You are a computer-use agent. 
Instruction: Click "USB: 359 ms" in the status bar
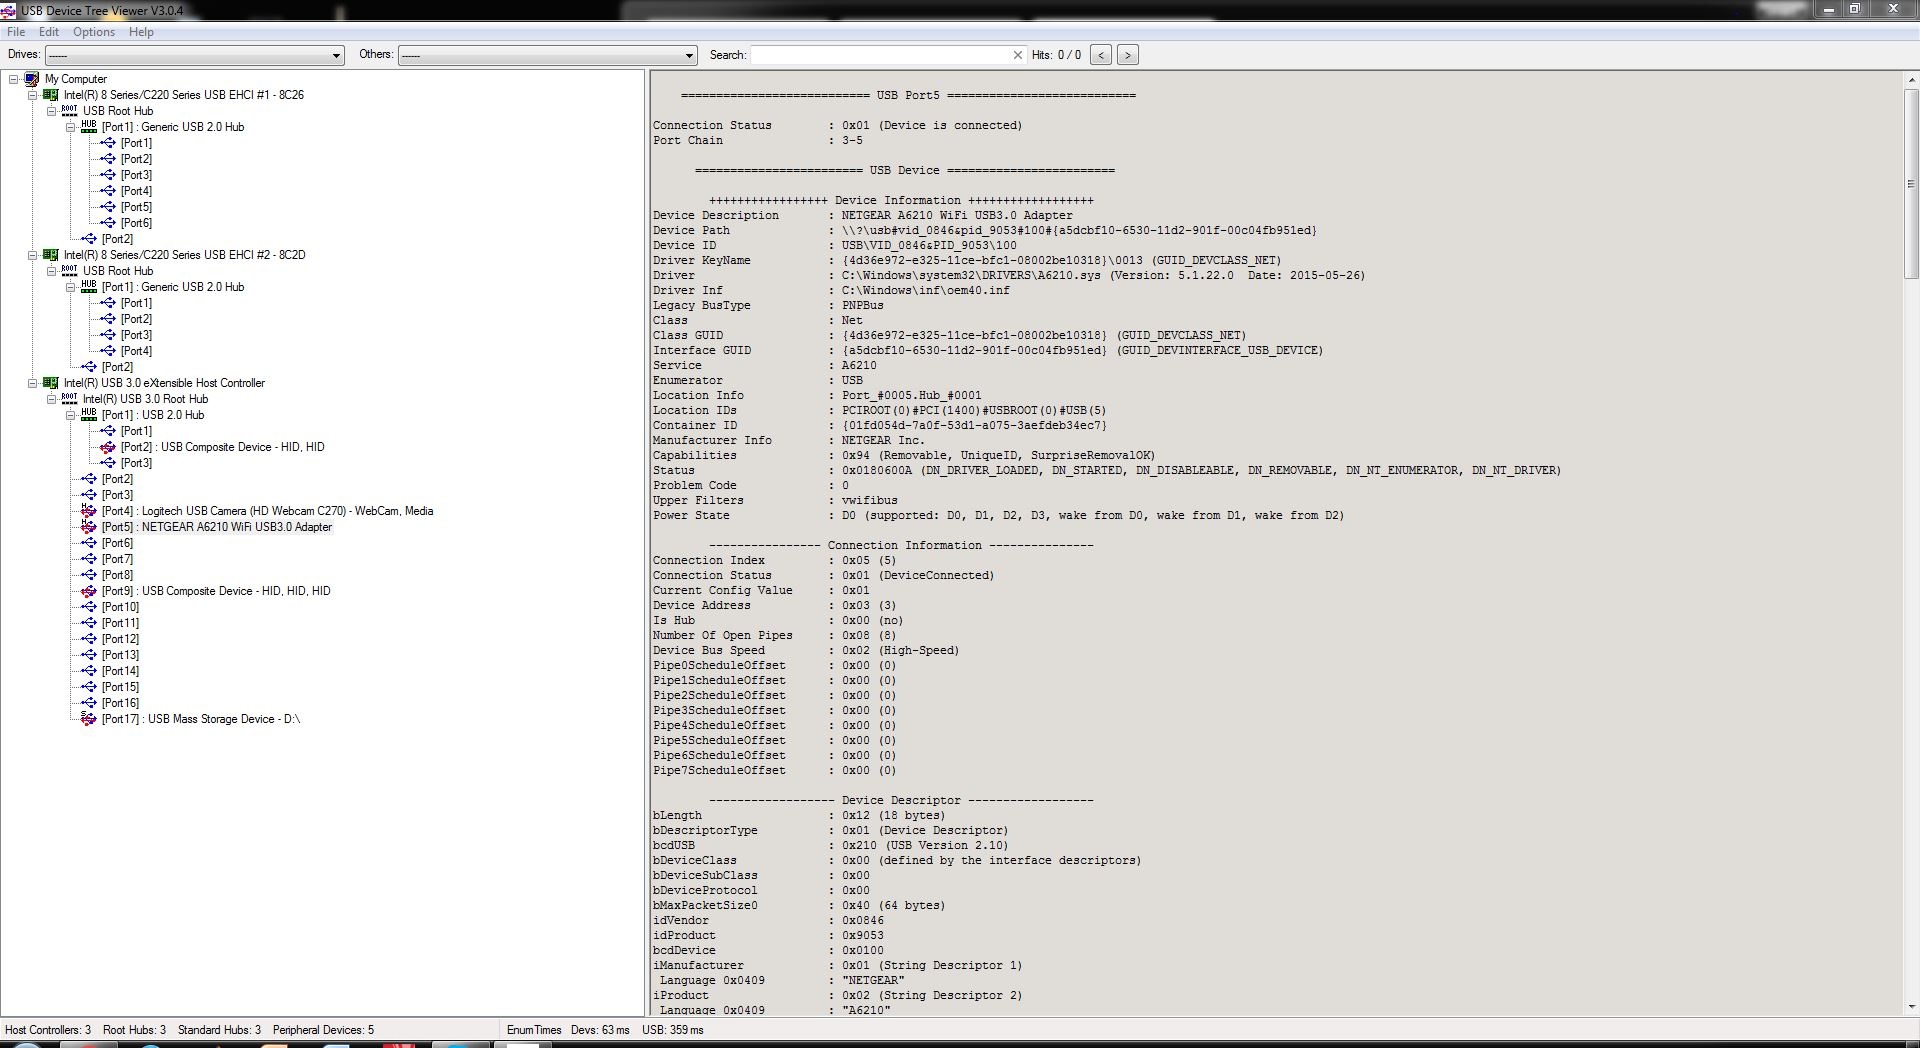coord(673,1030)
